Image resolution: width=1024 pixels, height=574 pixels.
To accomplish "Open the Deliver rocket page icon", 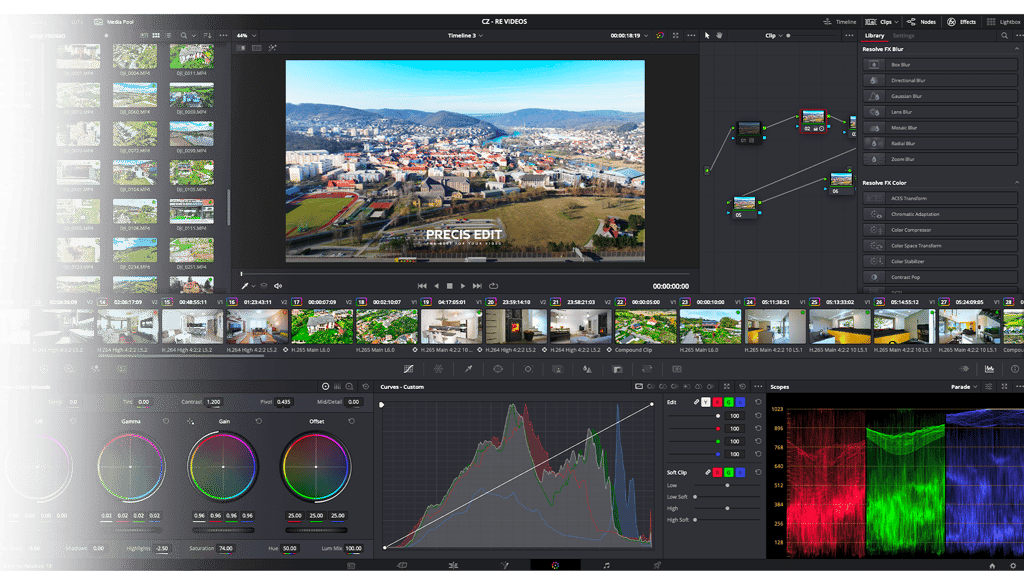I will [657, 565].
